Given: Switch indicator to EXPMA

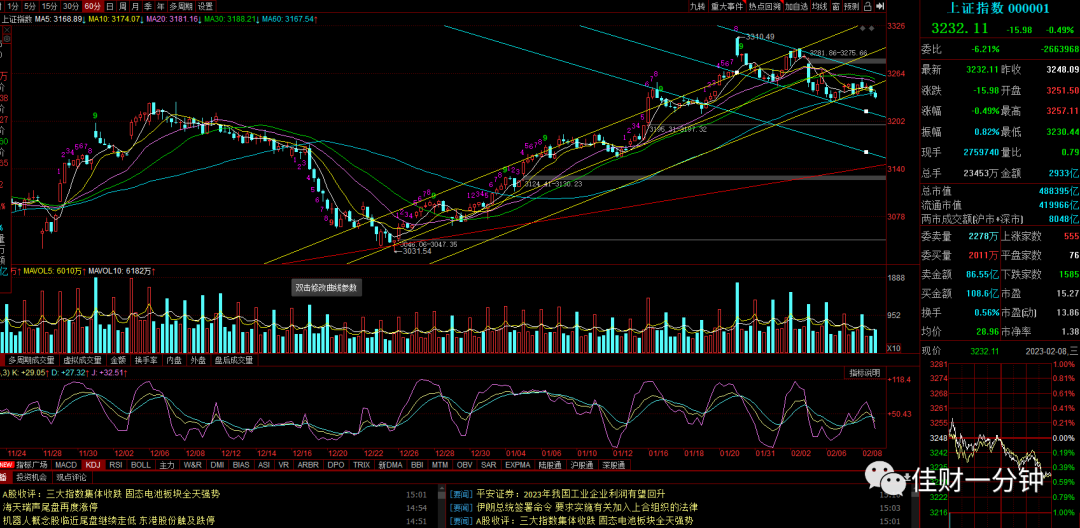Looking at the screenshot, I should pyautogui.click(x=518, y=465).
